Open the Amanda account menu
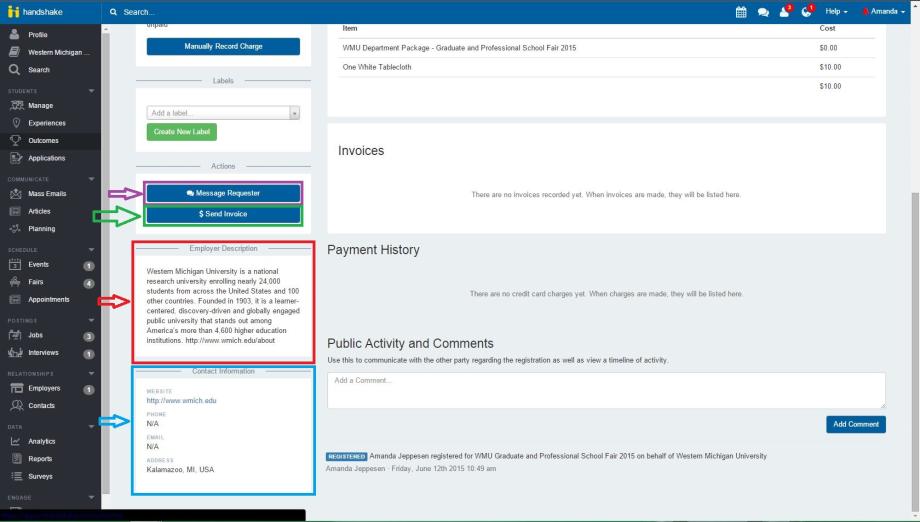This screenshot has height=522, width=920. pyautogui.click(x=884, y=11)
